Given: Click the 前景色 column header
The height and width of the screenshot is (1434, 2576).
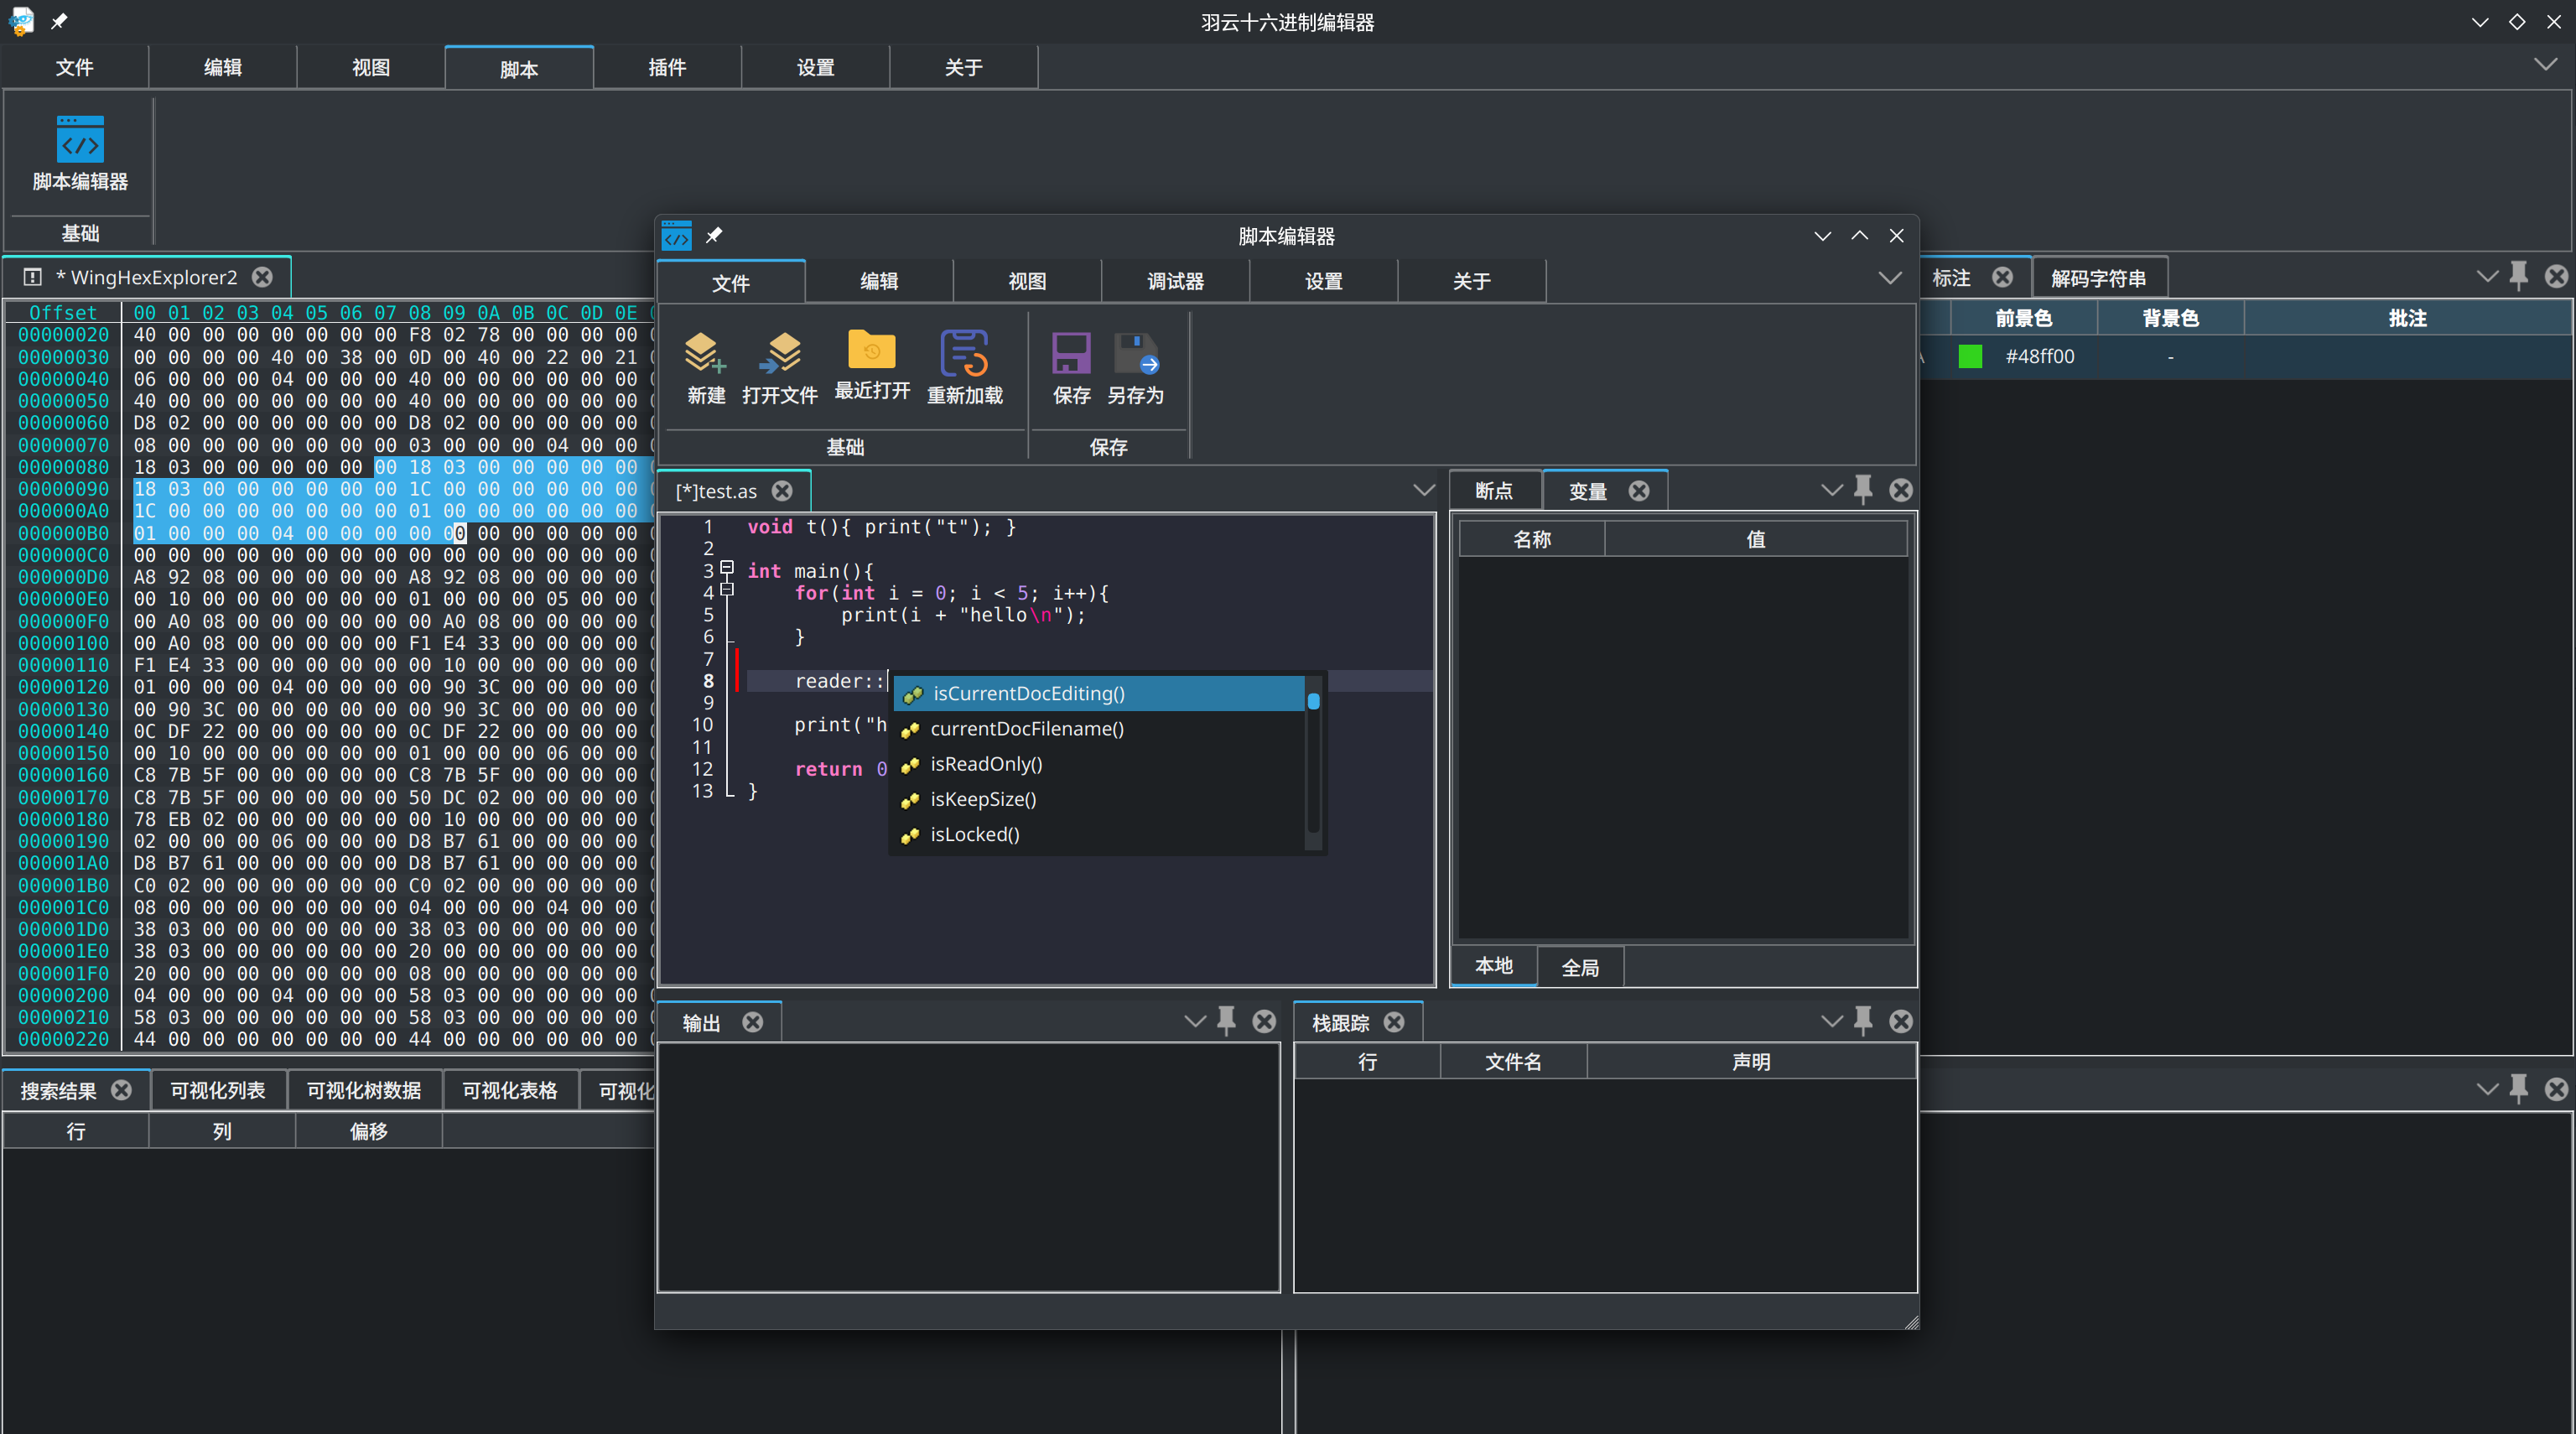Looking at the screenshot, I should [2023, 318].
